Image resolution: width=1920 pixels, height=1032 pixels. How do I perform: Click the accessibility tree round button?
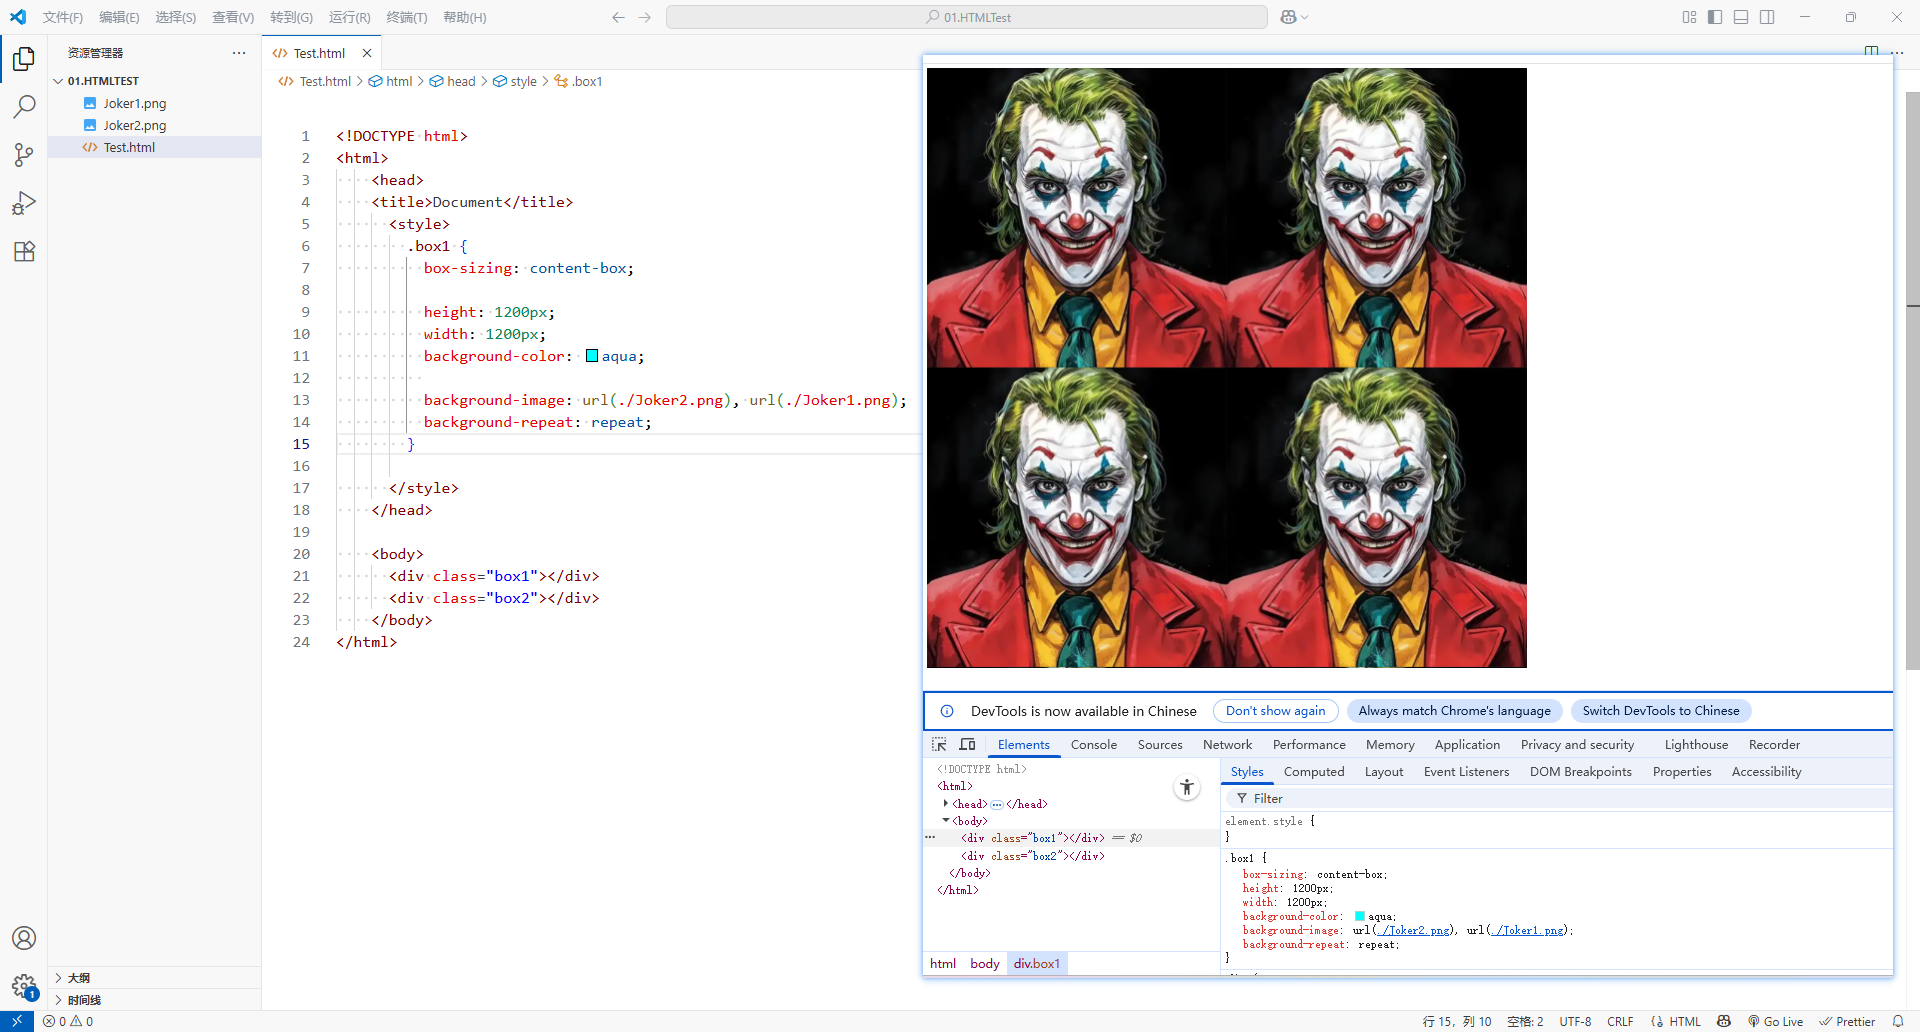(1186, 788)
